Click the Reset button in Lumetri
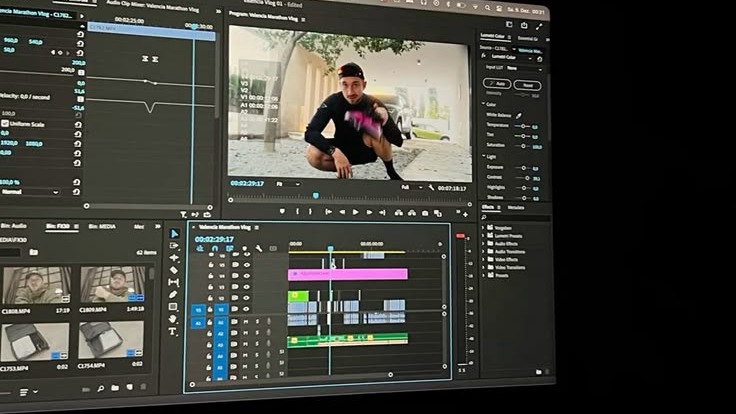Viewport: 736px width, 414px height. click(528, 85)
